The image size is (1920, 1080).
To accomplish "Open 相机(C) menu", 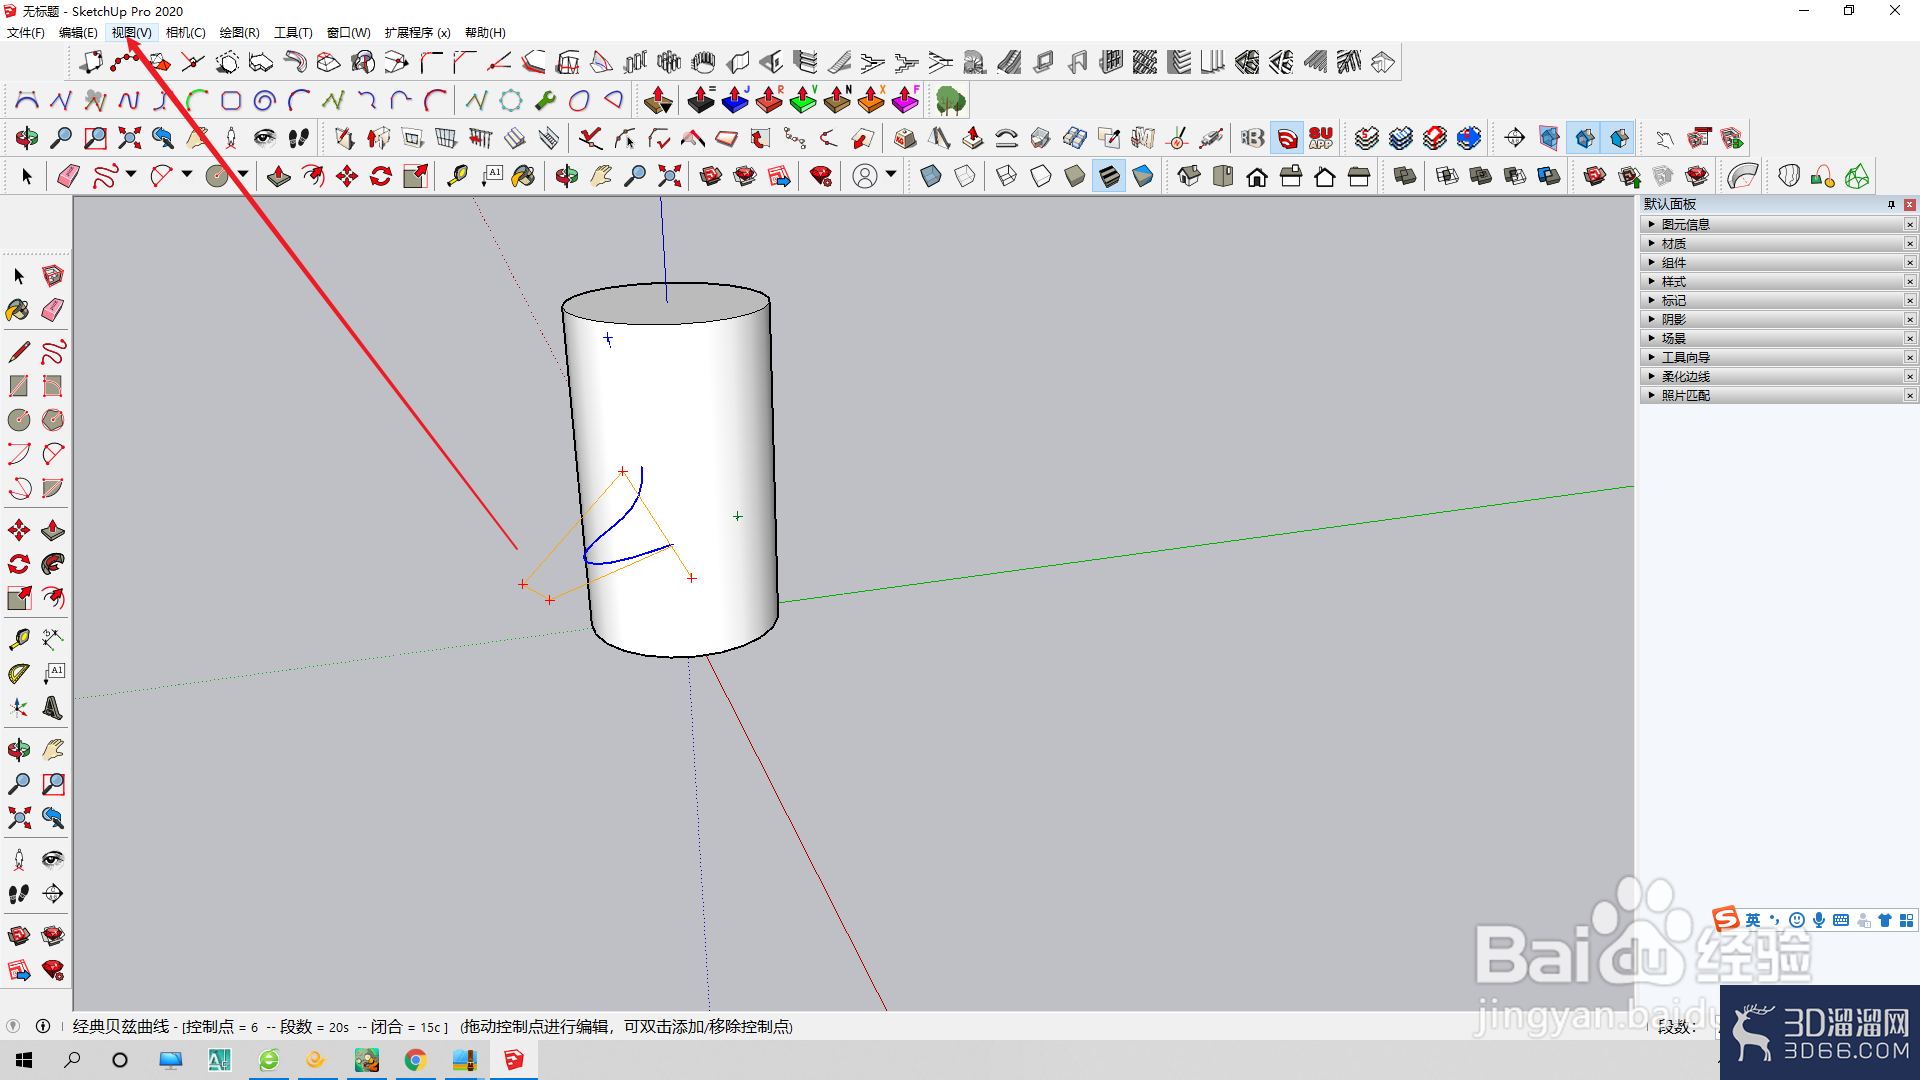I will click(185, 32).
